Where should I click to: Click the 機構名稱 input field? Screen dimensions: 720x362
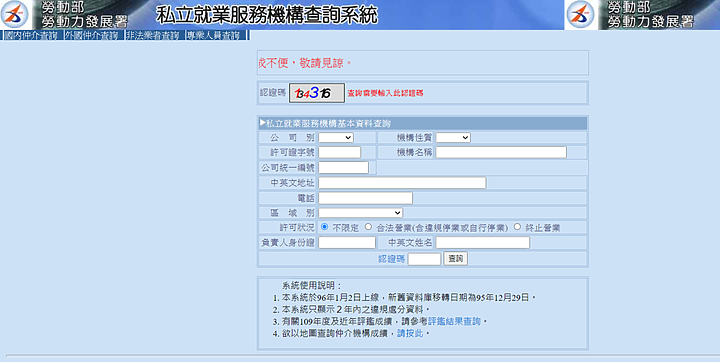click(x=501, y=152)
